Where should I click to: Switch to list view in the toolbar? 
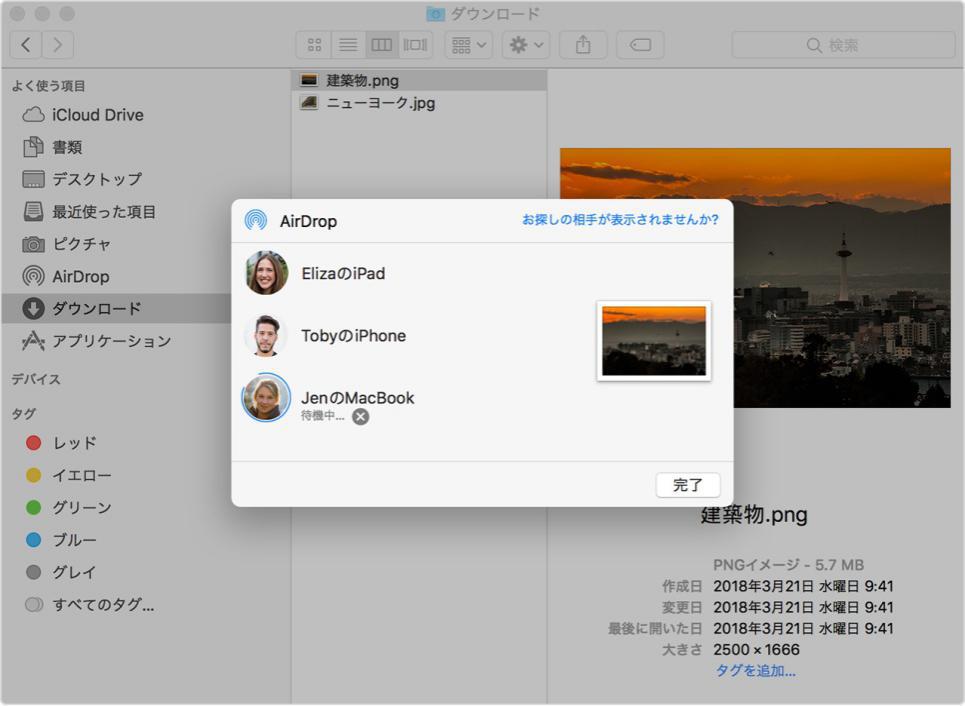(347, 44)
